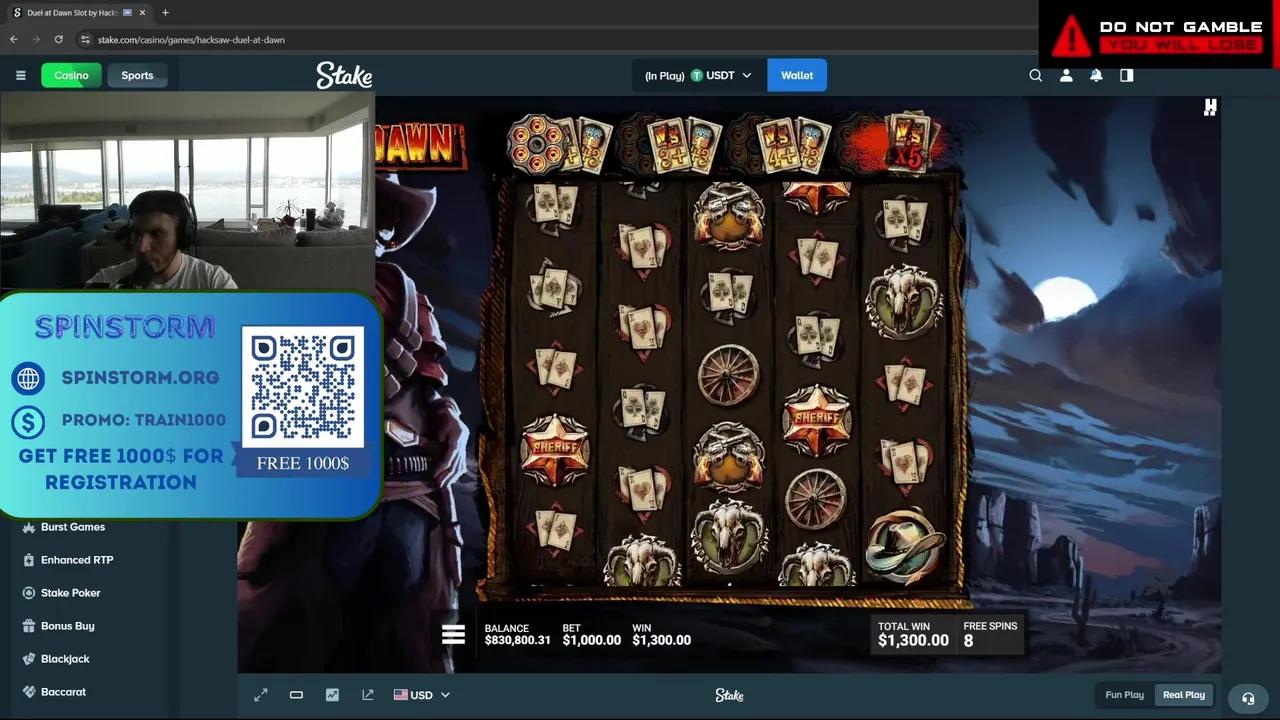Viewport: 1280px width, 720px height.
Task: Go back in the browser
Action: [14, 39]
